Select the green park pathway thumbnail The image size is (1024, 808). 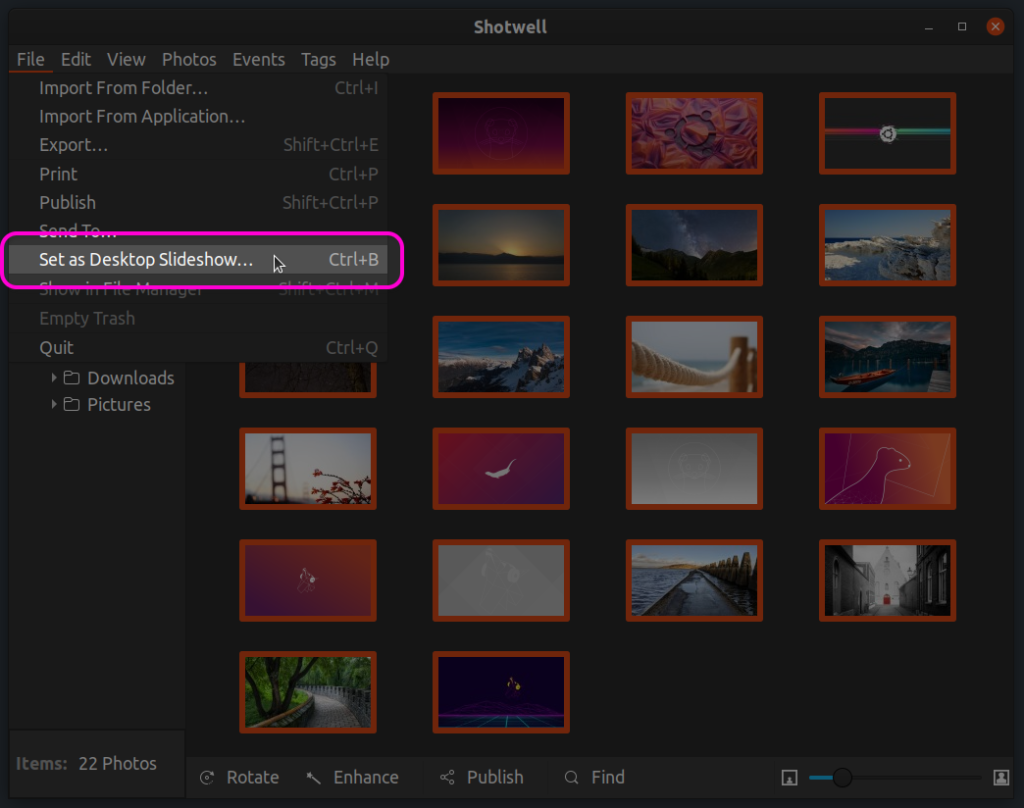(x=308, y=692)
